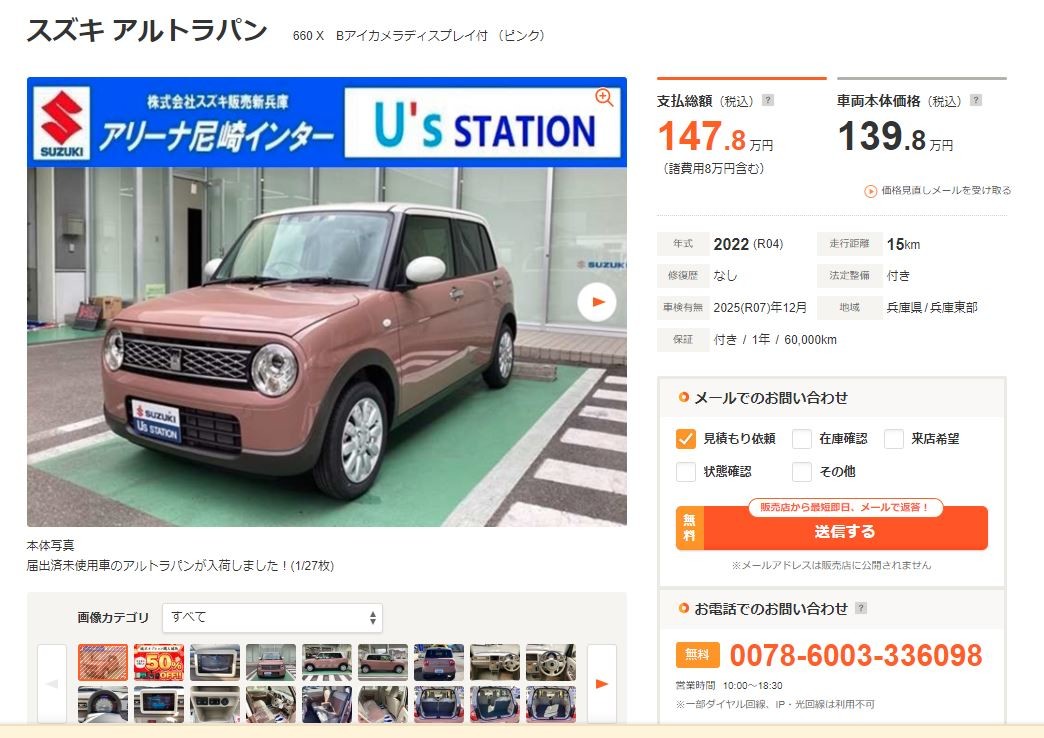Click the next arrow of thumbnail carousel

click(602, 683)
